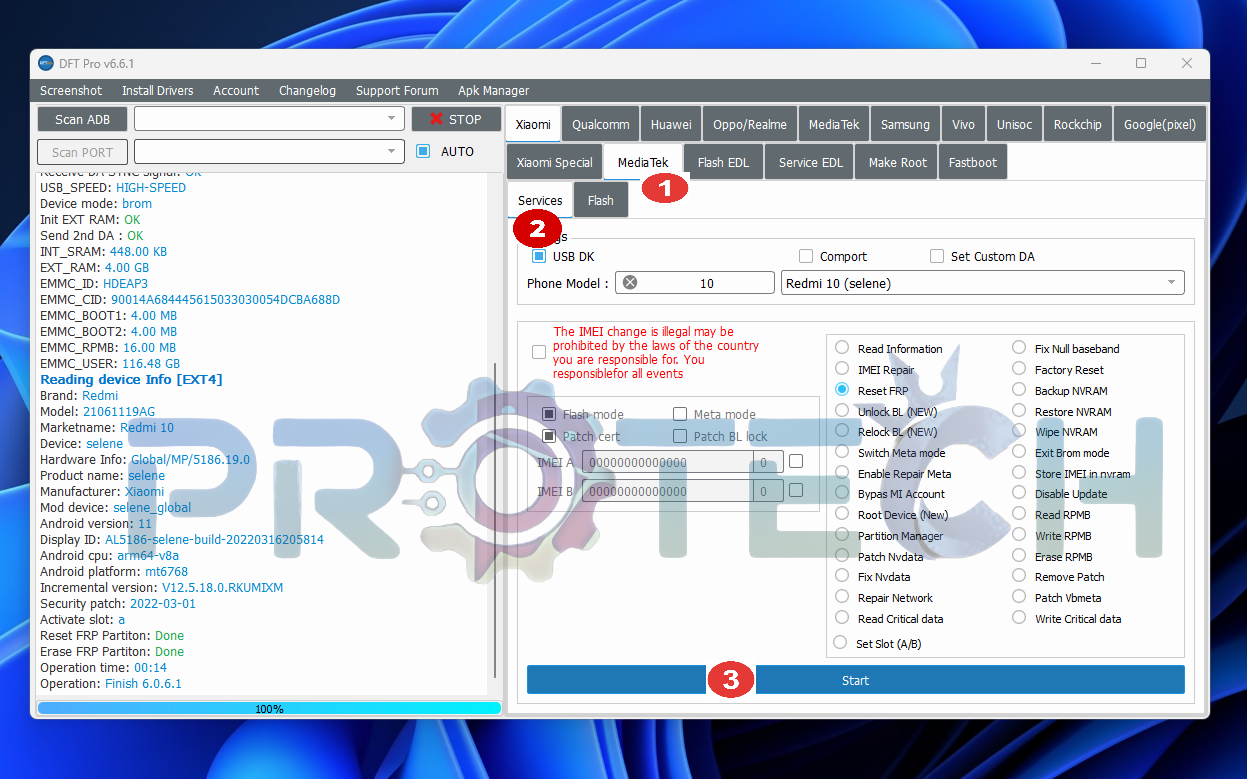The width and height of the screenshot is (1247, 779).
Task: Select Fix Null baseband option
Action: pyautogui.click(x=1019, y=348)
